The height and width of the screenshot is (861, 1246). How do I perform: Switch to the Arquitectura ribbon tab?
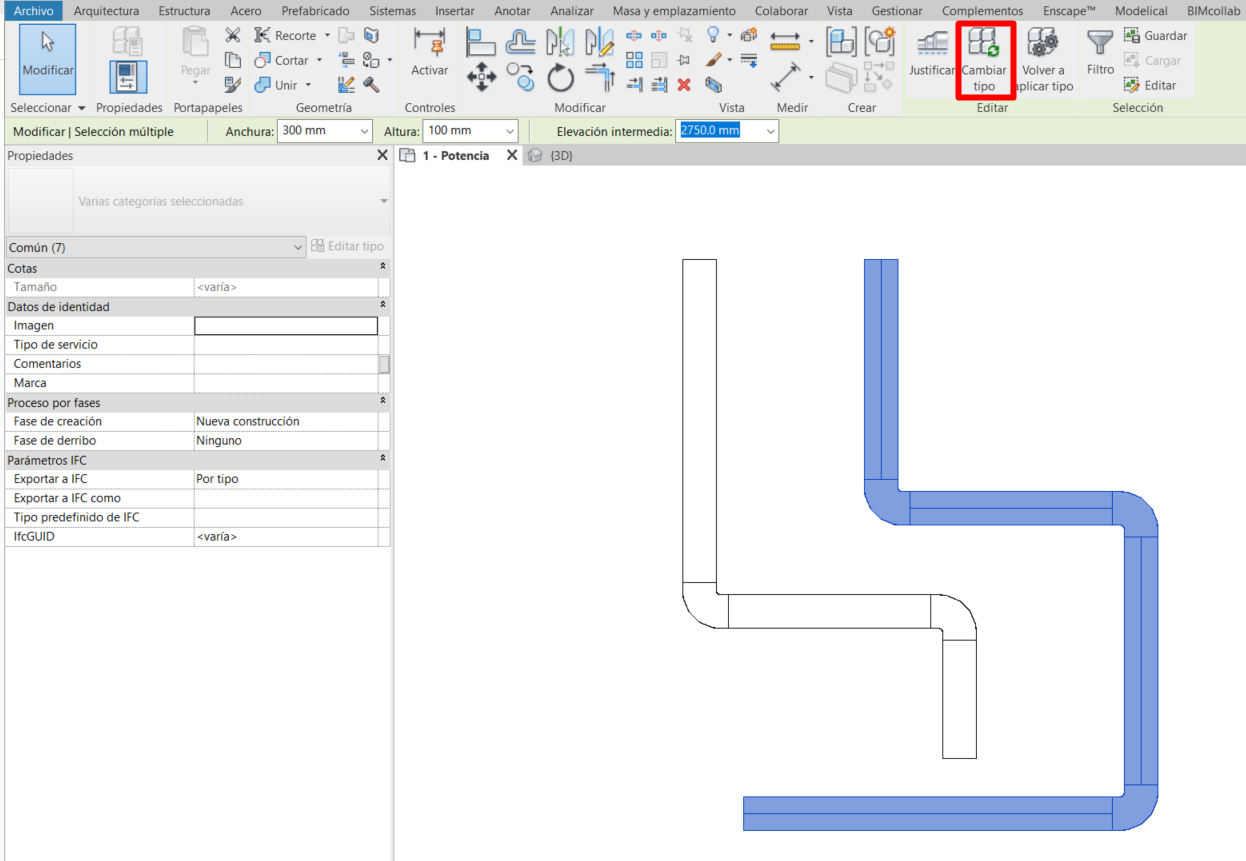coord(106,11)
